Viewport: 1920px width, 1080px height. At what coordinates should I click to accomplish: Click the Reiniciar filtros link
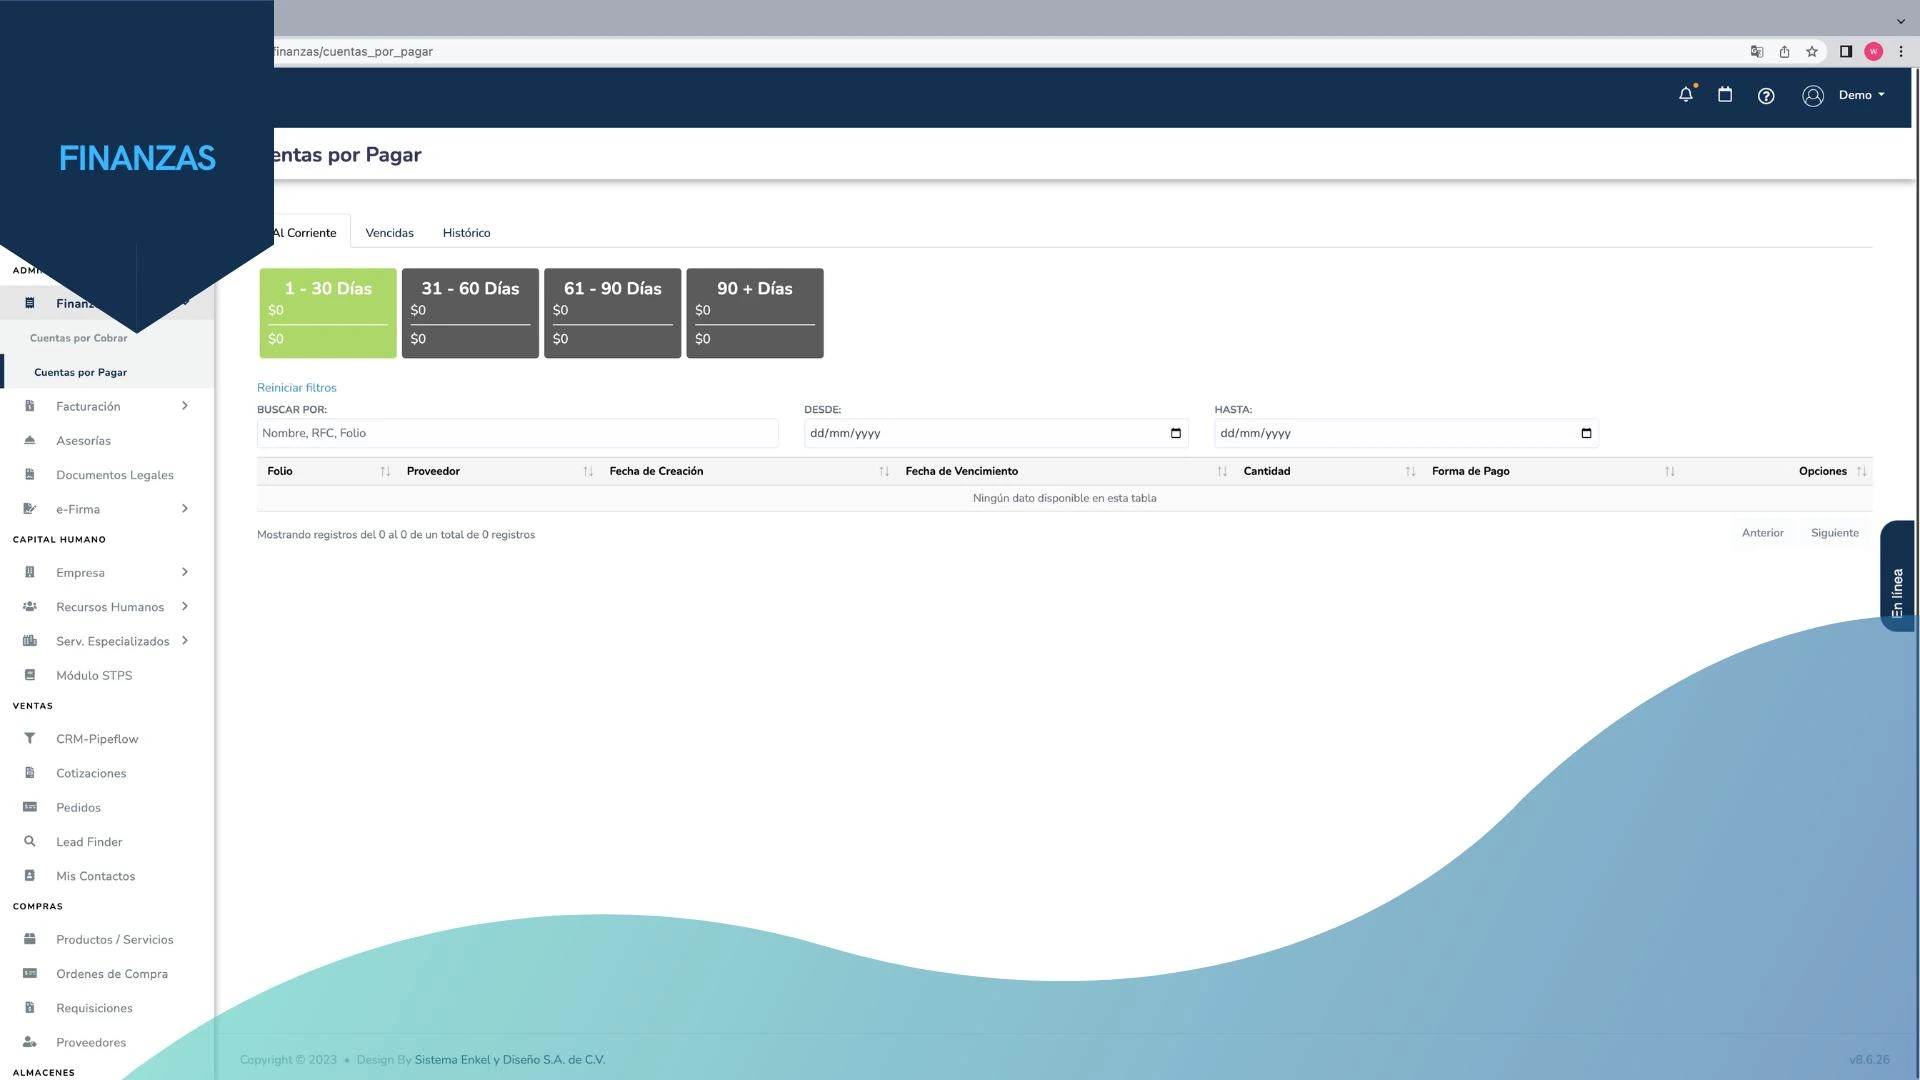[x=297, y=388]
